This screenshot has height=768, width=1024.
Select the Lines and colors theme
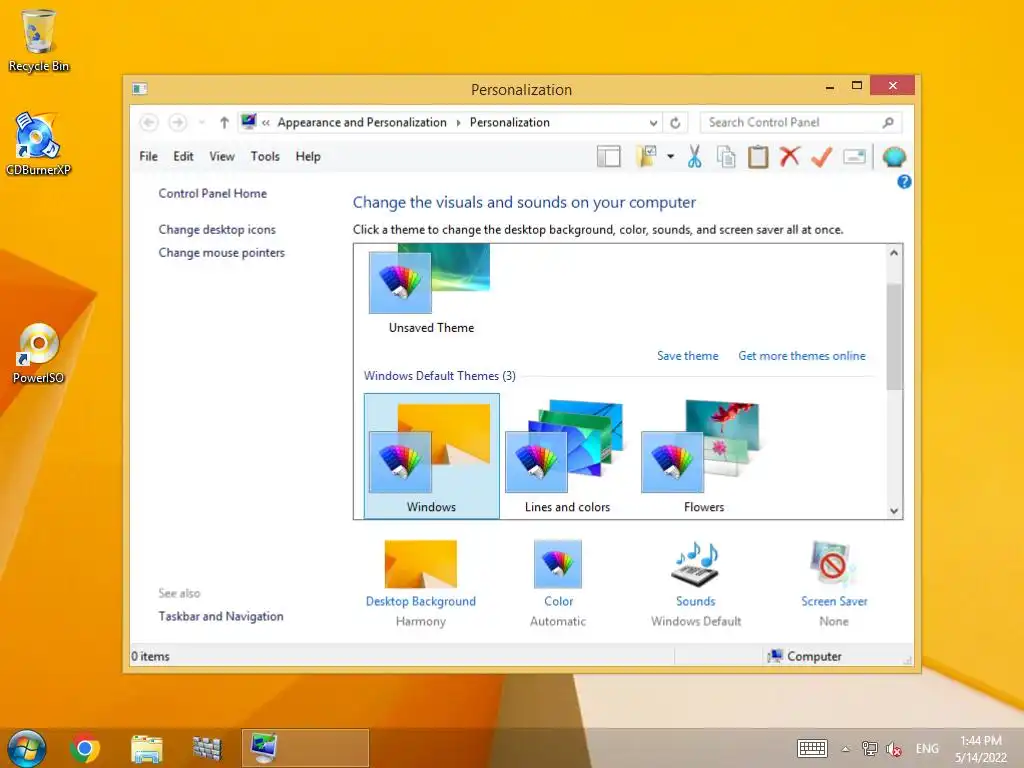(x=567, y=456)
